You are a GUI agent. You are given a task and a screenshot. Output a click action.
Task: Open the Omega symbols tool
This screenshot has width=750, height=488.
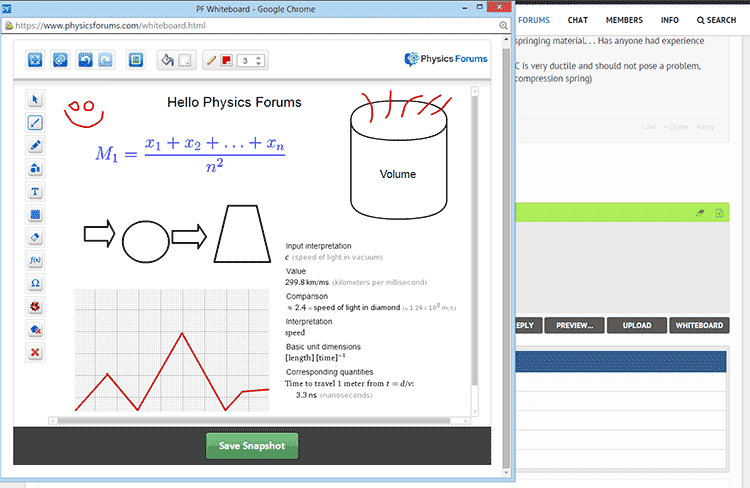pos(35,283)
